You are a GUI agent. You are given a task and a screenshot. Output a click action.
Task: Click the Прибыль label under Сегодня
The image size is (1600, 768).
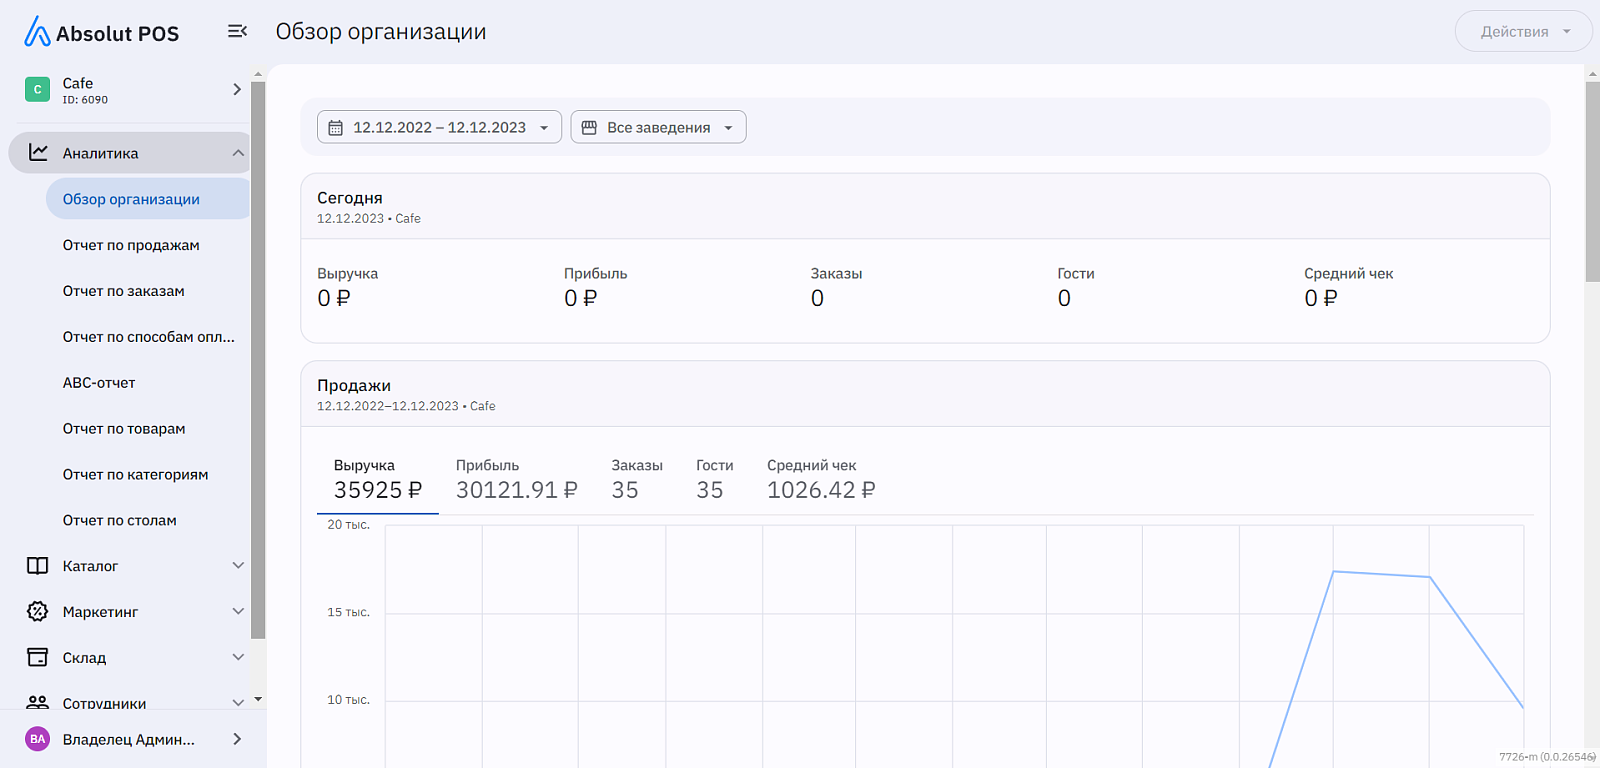point(596,274)
